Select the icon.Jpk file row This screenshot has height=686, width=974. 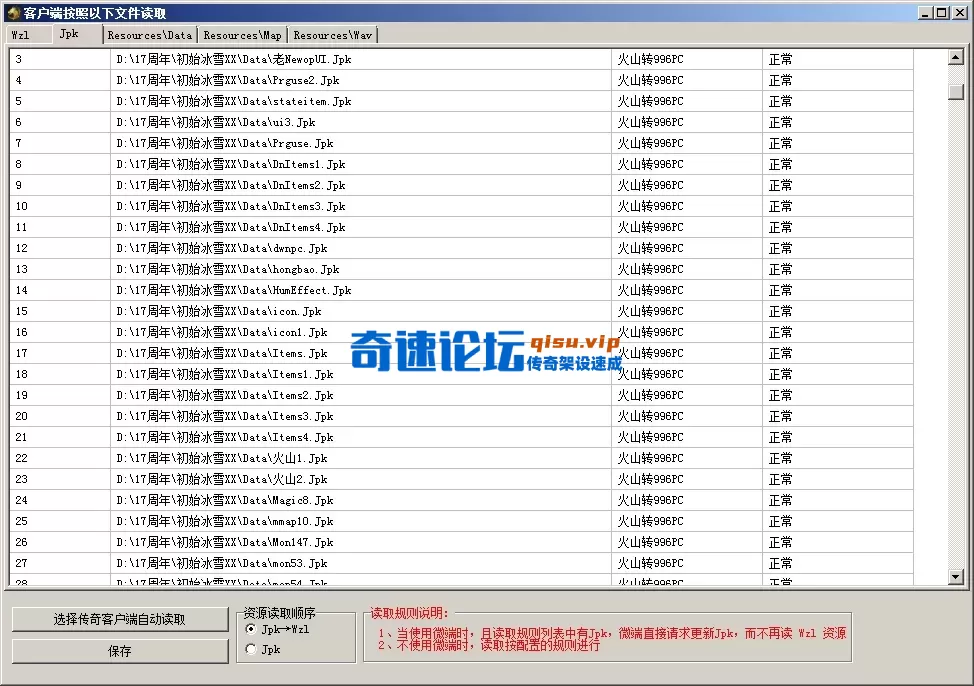coord(300,311)
